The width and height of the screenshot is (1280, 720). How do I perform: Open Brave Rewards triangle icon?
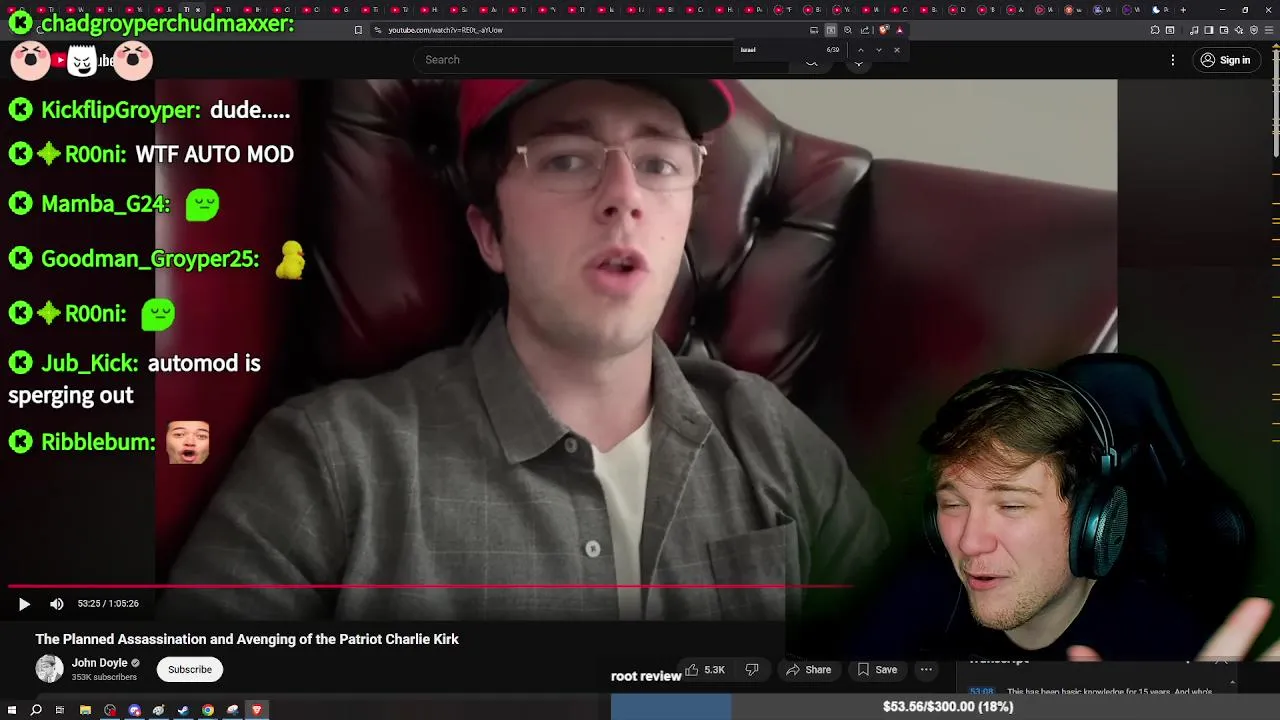point(900,30)
